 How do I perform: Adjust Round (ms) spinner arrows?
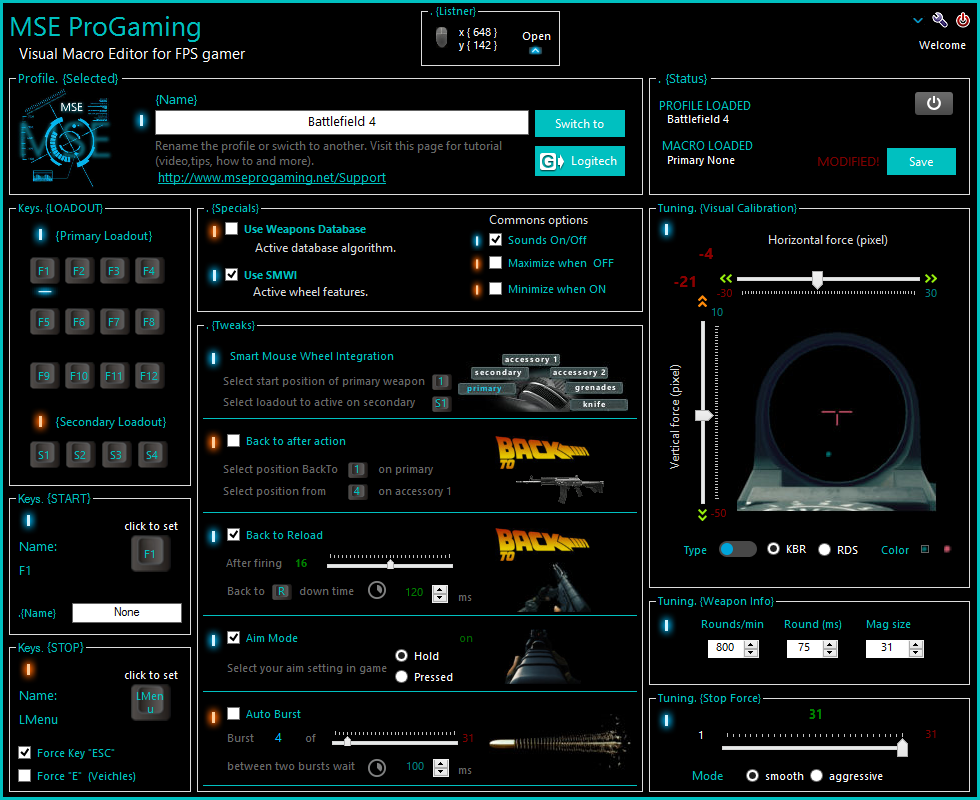click(830, 649)
